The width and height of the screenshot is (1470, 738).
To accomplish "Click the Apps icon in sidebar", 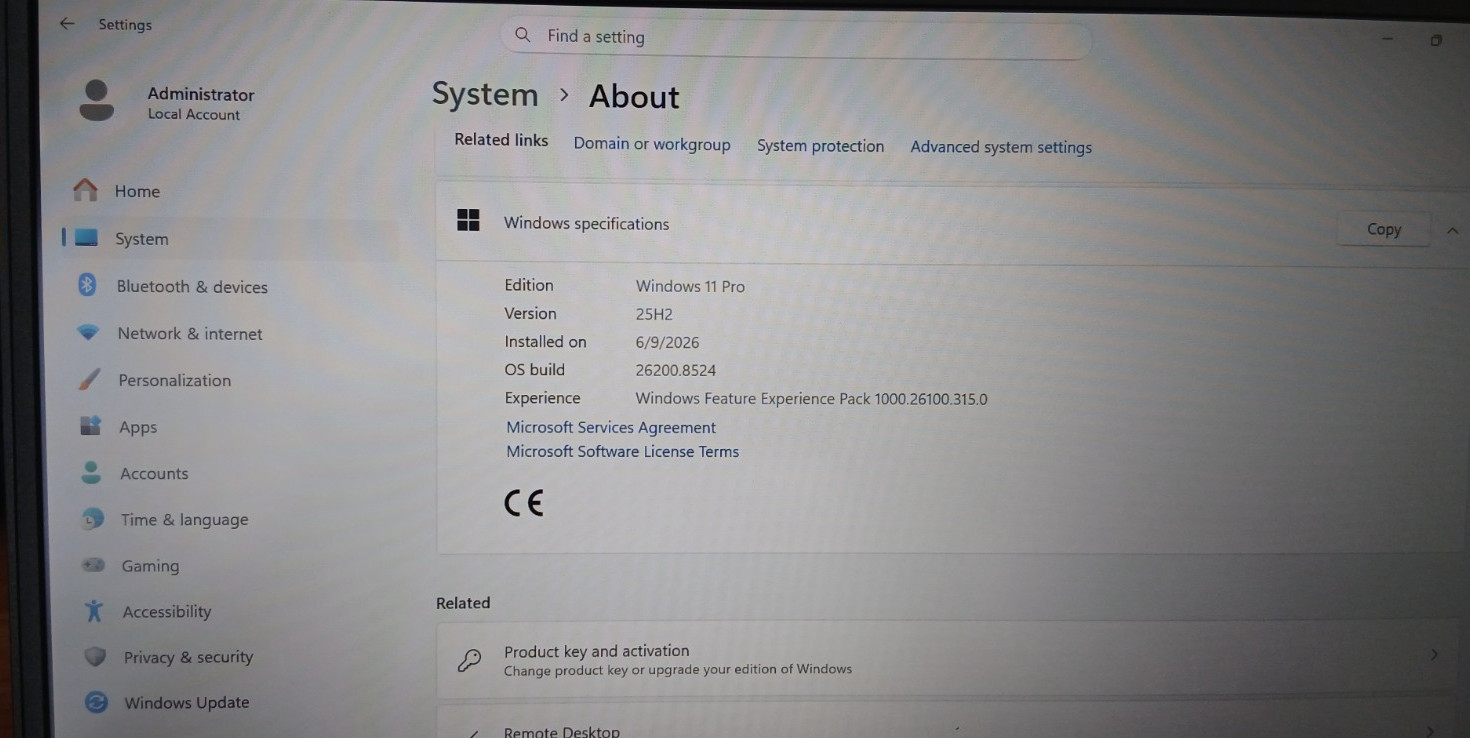I will pos(90,426).
